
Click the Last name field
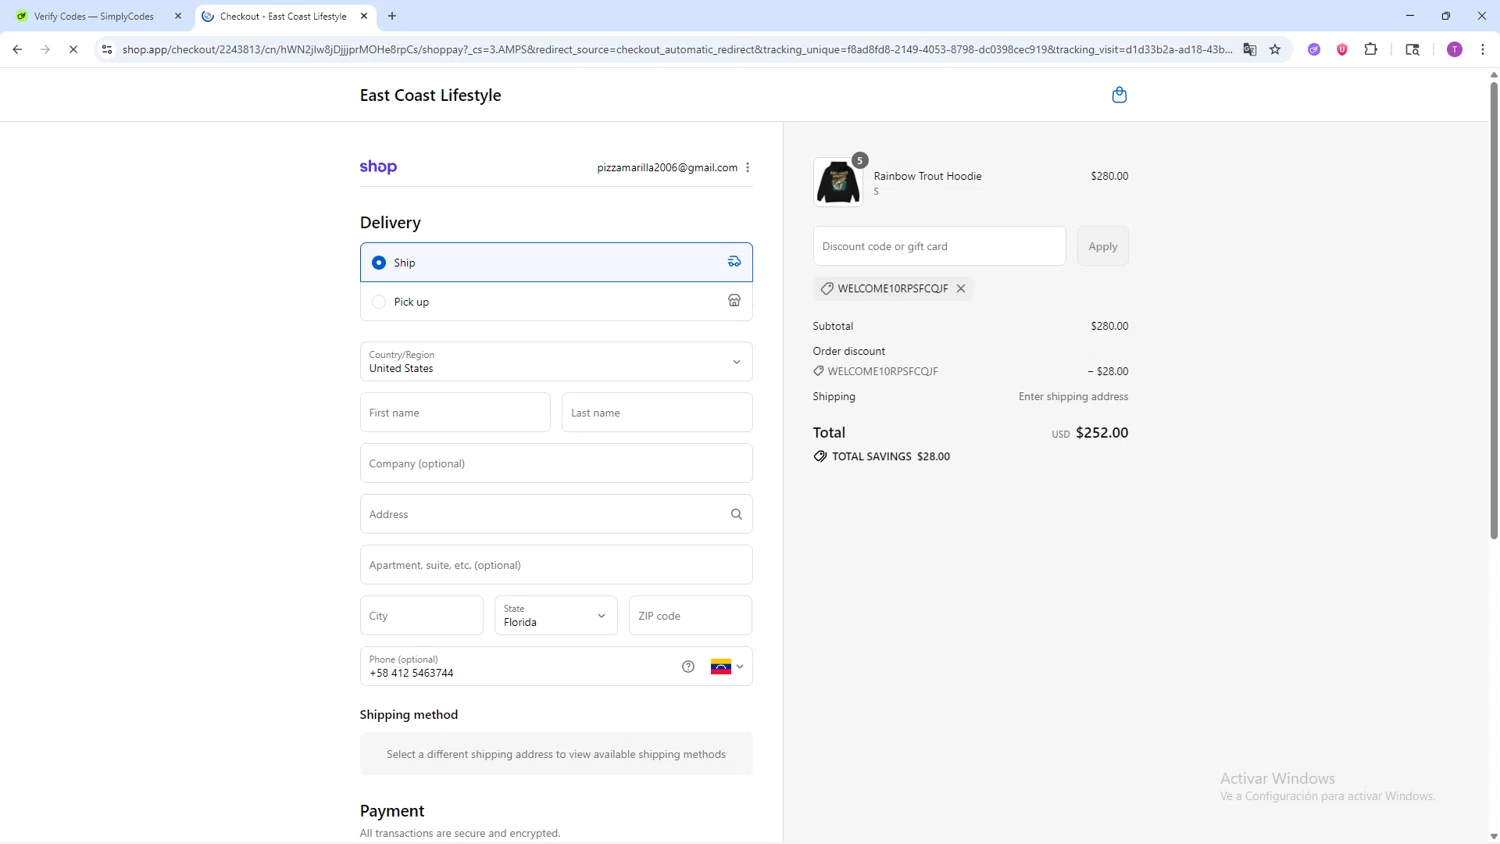(657, 412)
